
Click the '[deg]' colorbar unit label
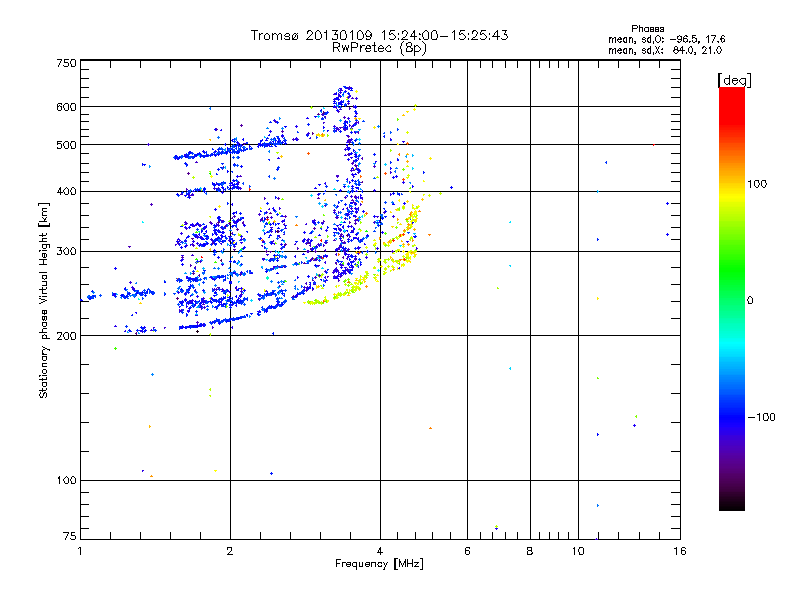[734, 80]
